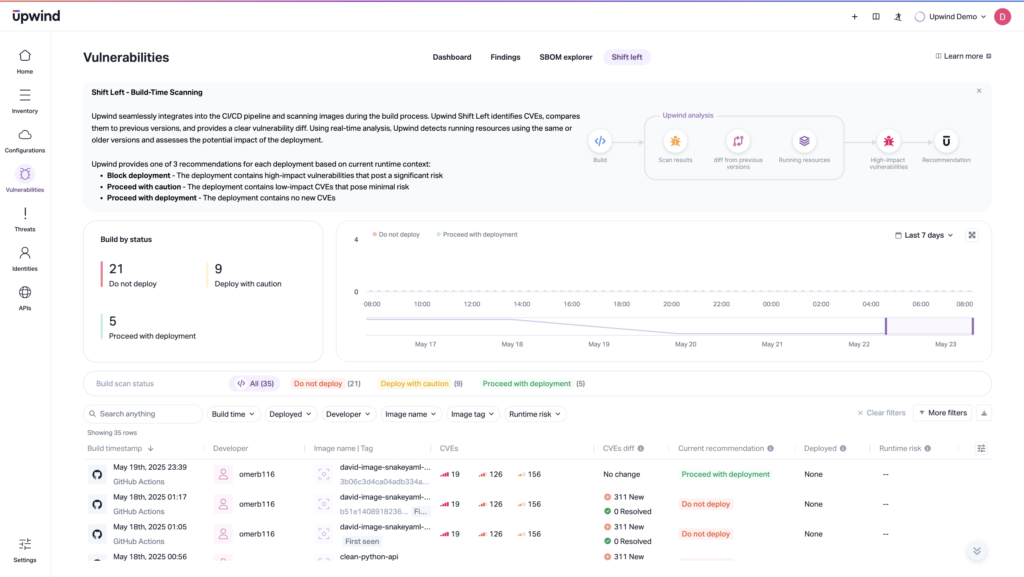Viewport: 1024px width, 577px height.
Task: Open table column settings icon
Action: click(981, 448)
